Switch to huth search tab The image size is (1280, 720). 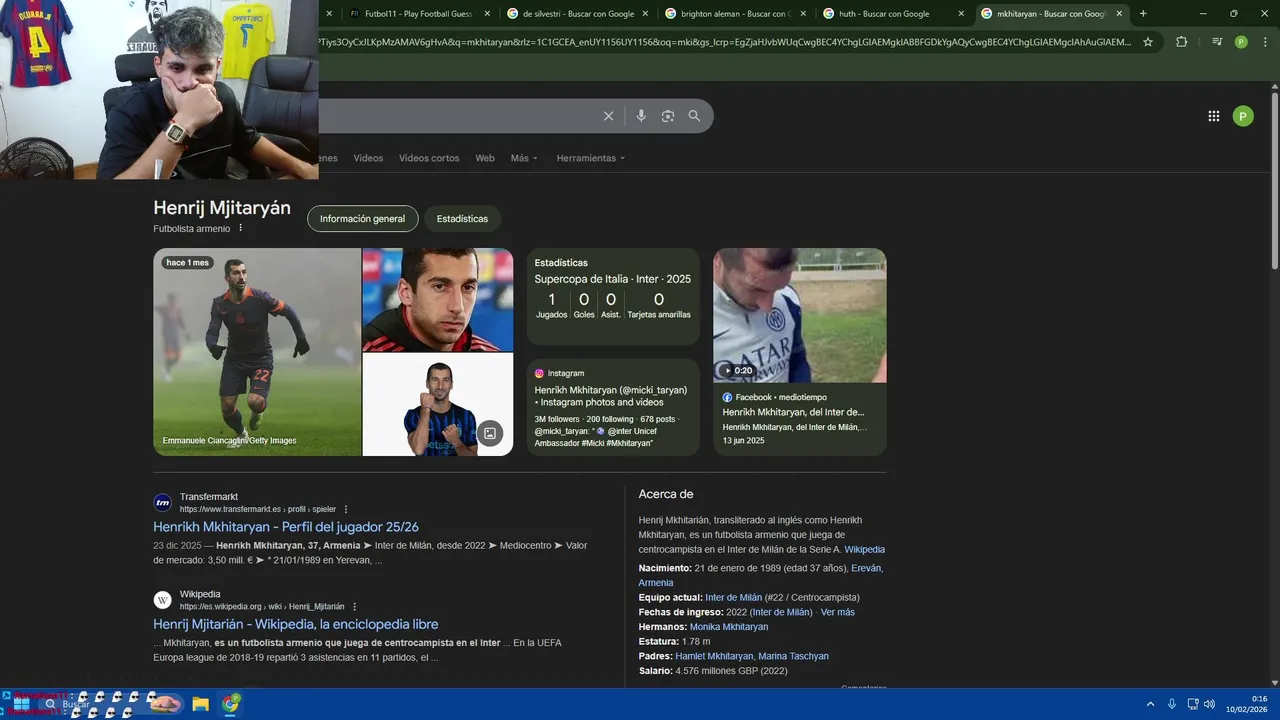click(890, 14)
